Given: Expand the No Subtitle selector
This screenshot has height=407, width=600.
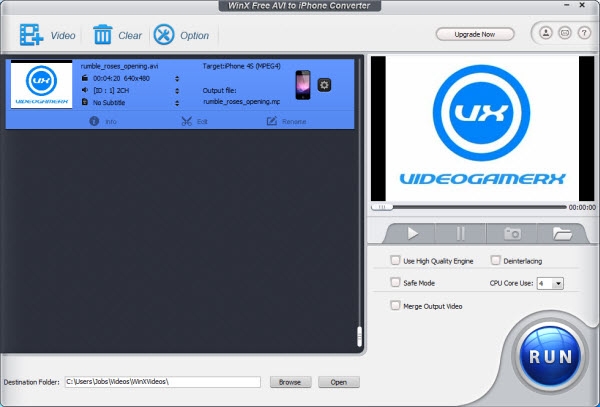Looking at the screenshot, I should pyautogui.click(x=177, y=101).
